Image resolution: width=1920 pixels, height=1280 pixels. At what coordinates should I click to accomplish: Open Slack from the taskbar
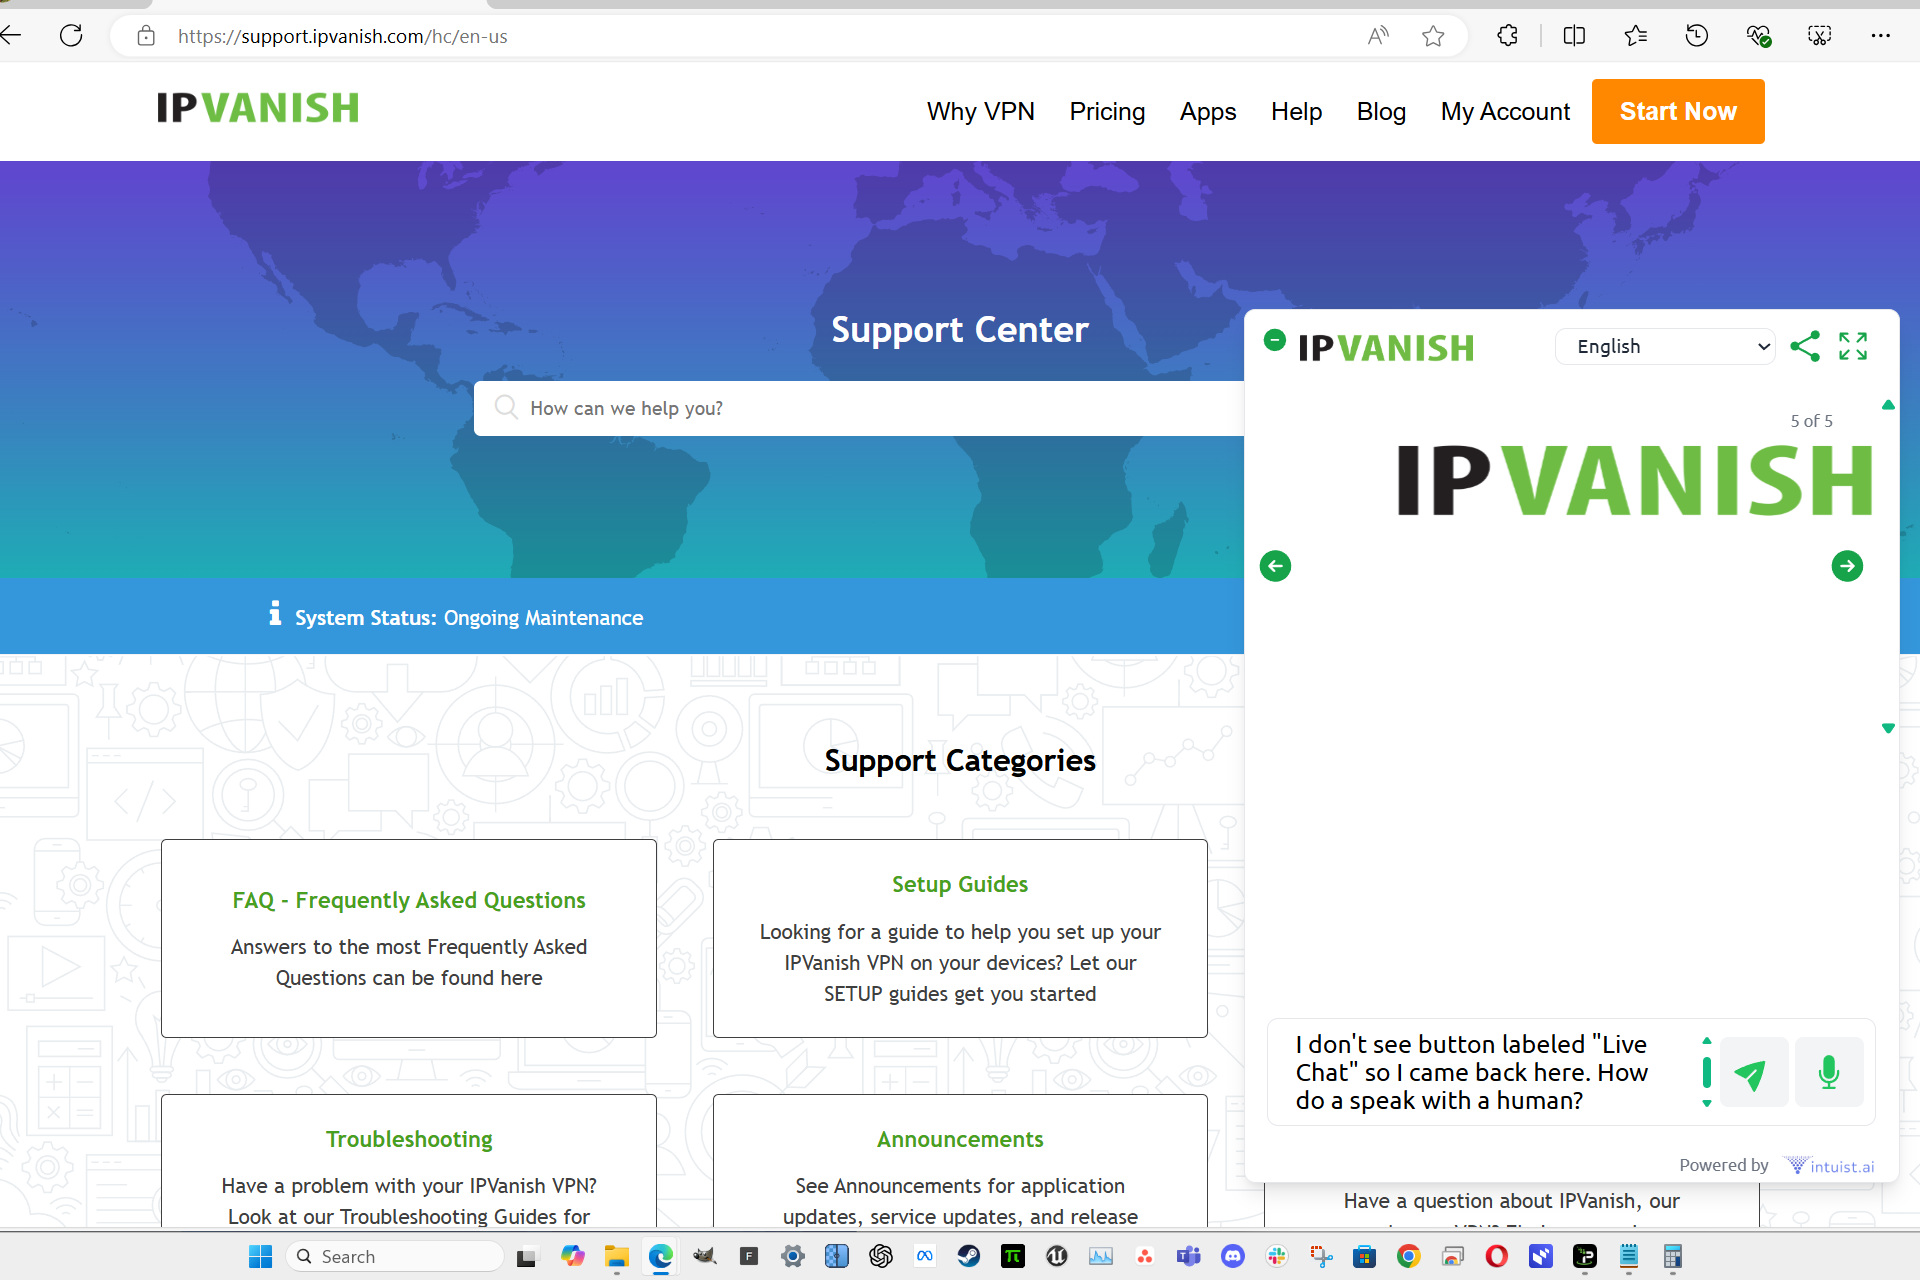[1277, 1256]
